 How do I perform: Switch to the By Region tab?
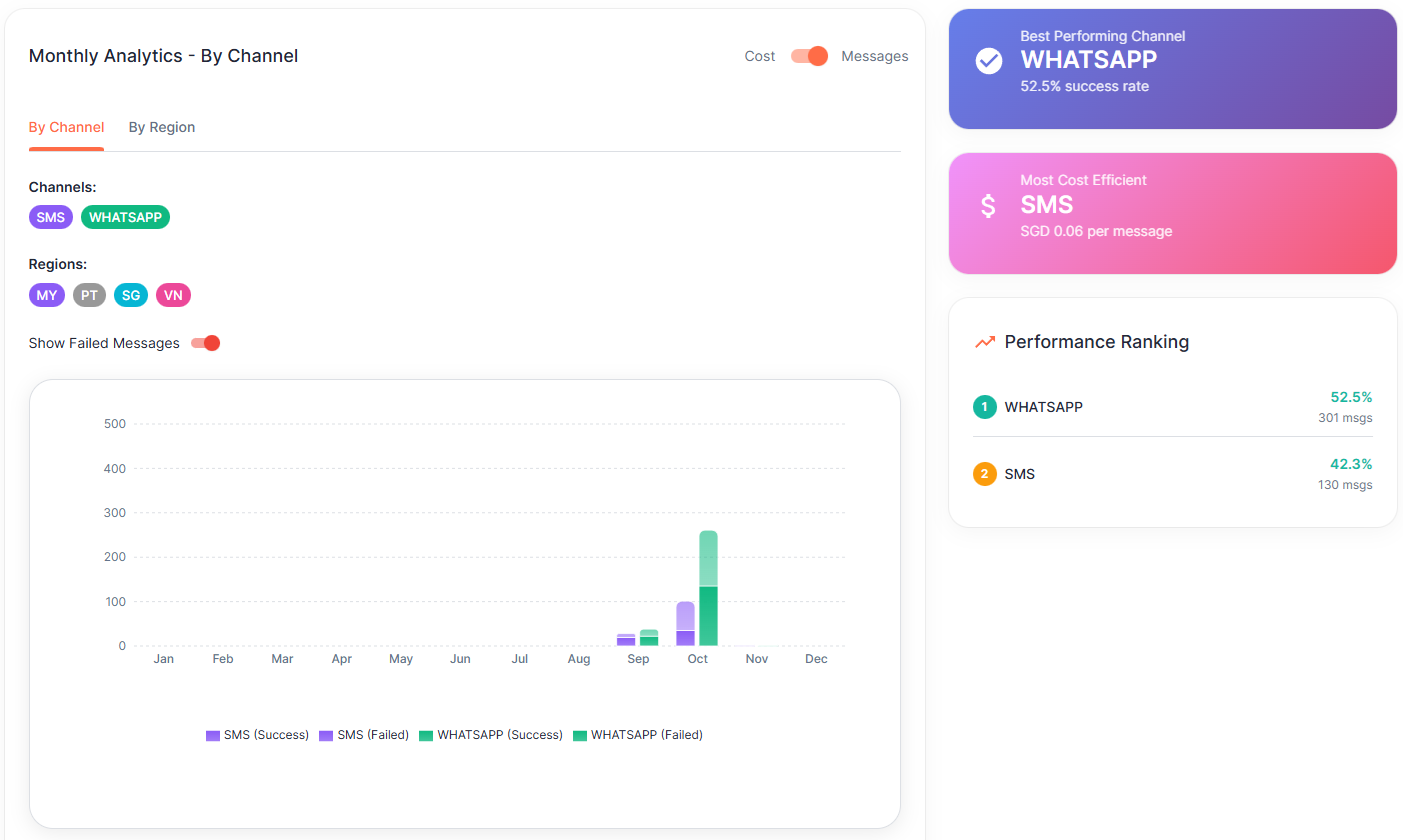162,127
